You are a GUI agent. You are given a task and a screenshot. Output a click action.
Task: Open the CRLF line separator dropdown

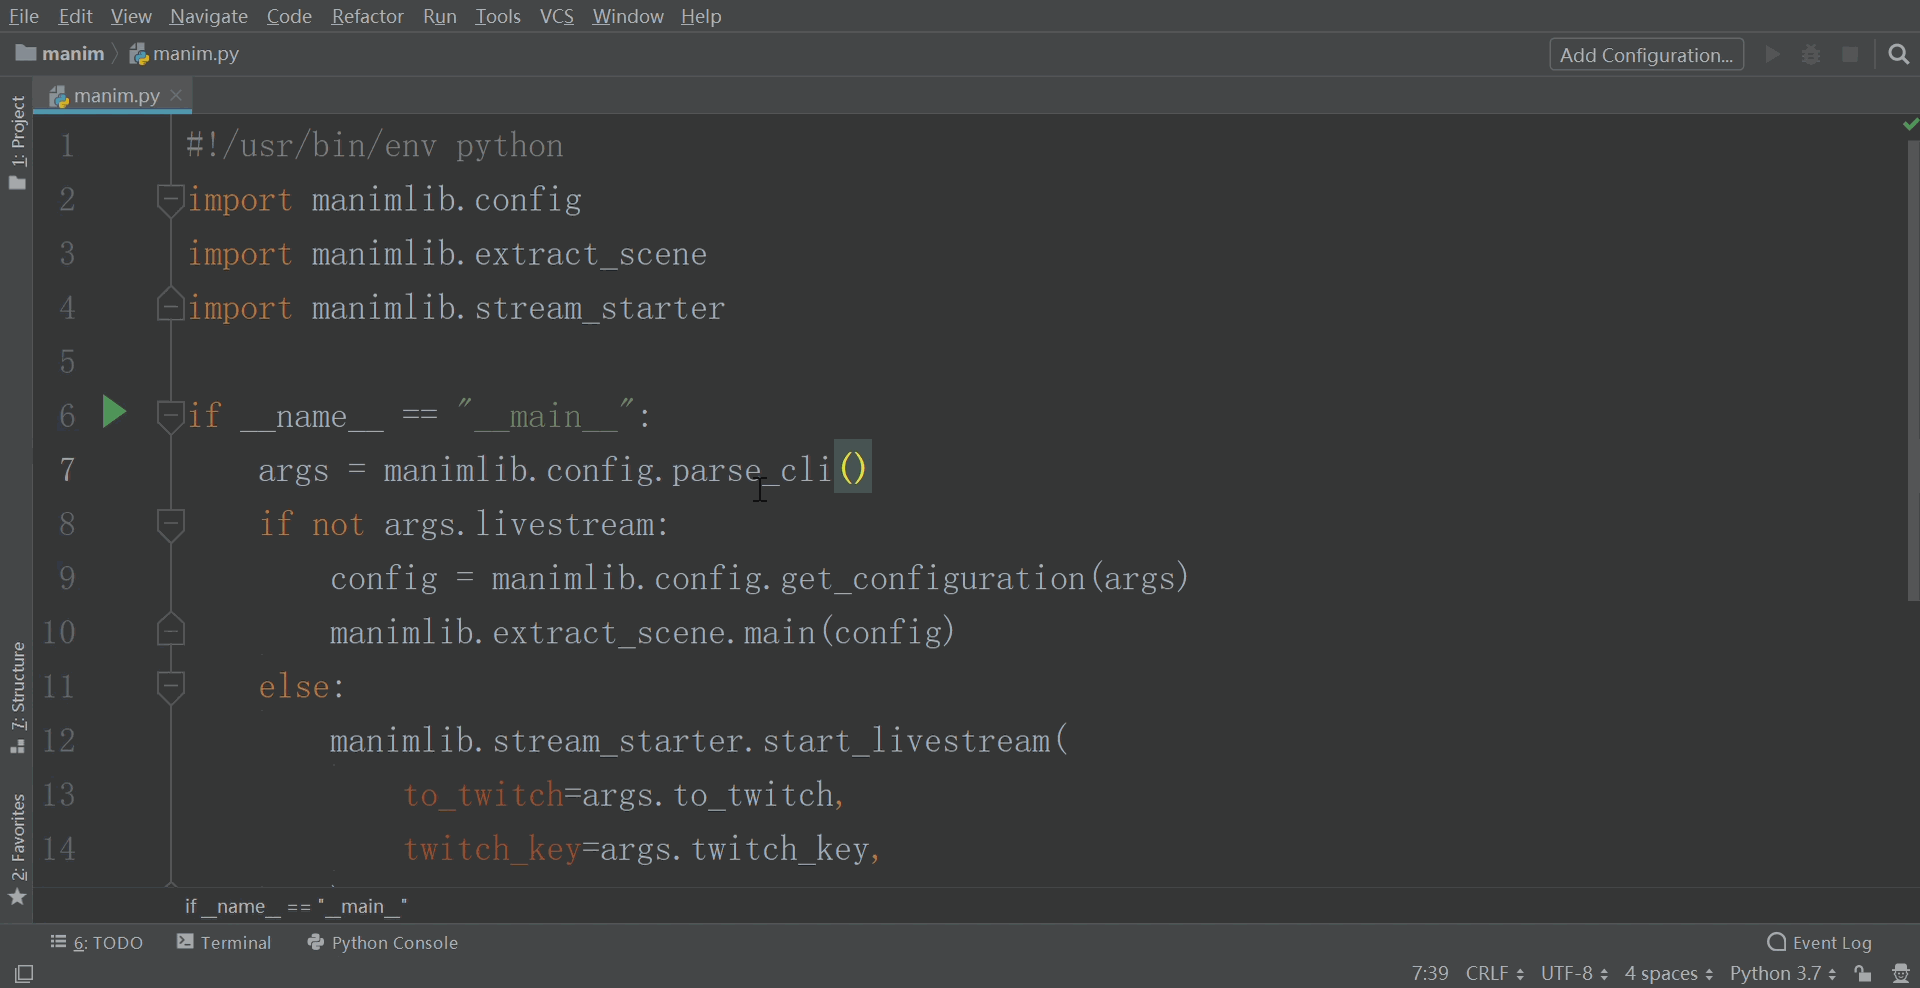click(x=1494, y=973)
